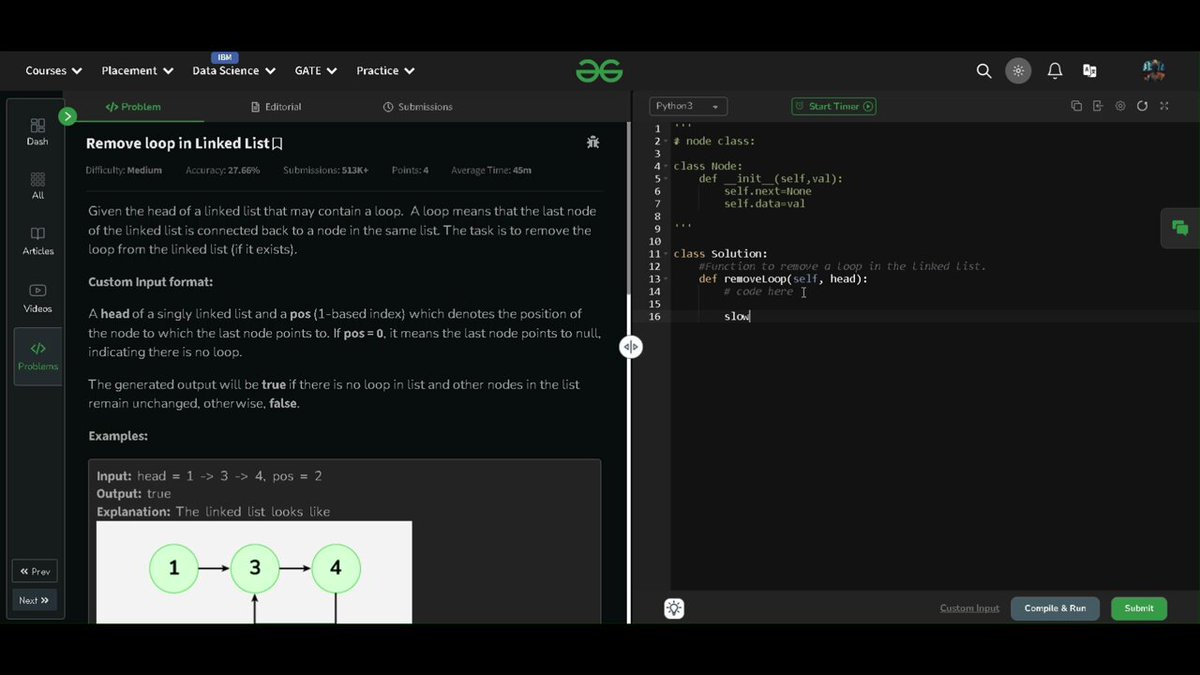Open user profile avatar
Image resolution: width=1200 pixels, height=675 pixels.
pos(1154,71)
